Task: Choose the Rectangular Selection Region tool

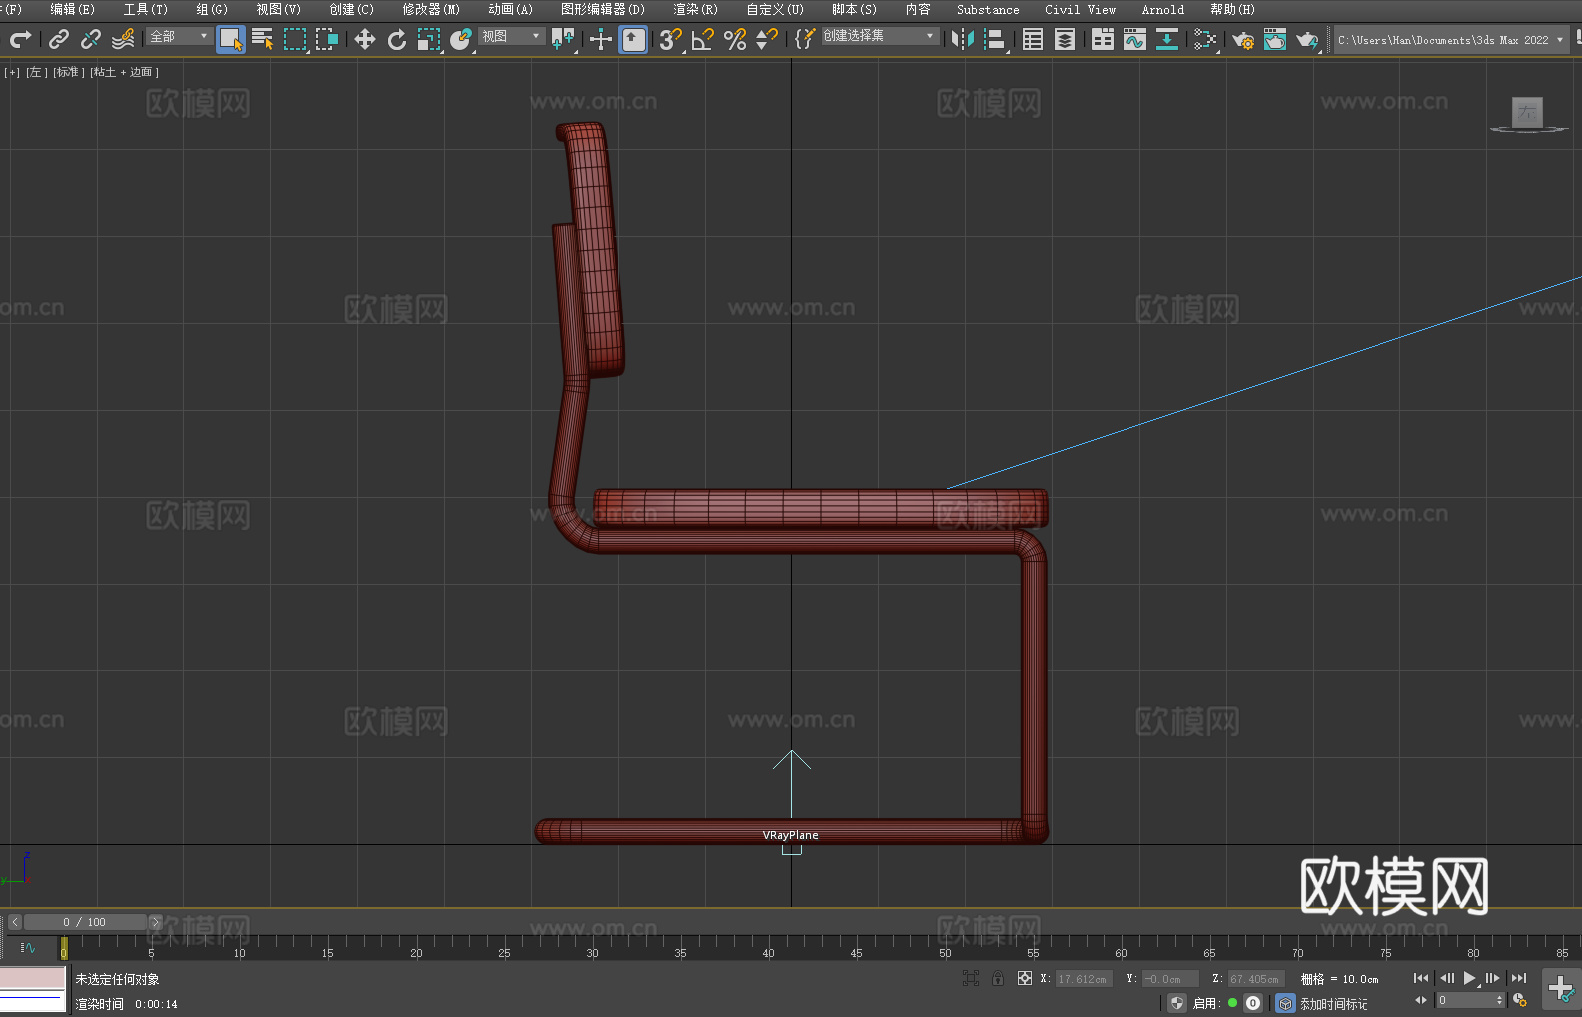Action: (x=295, y=39)
